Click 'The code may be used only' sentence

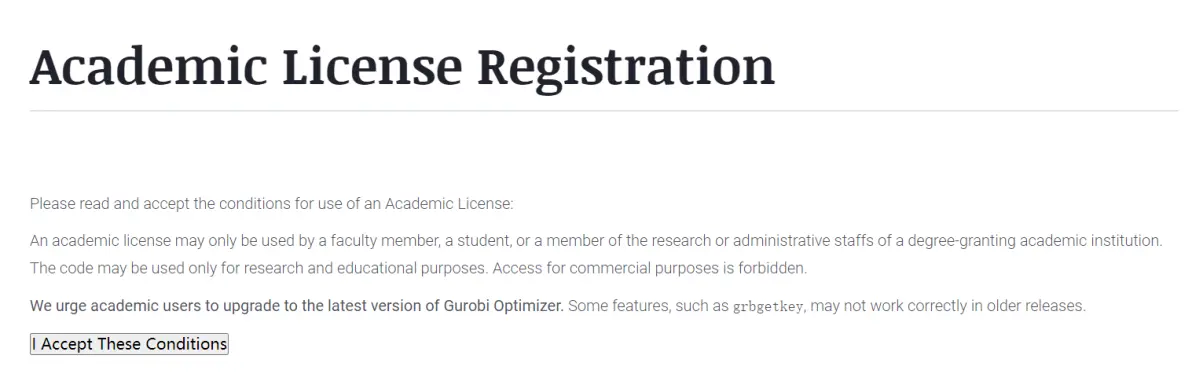259,268
